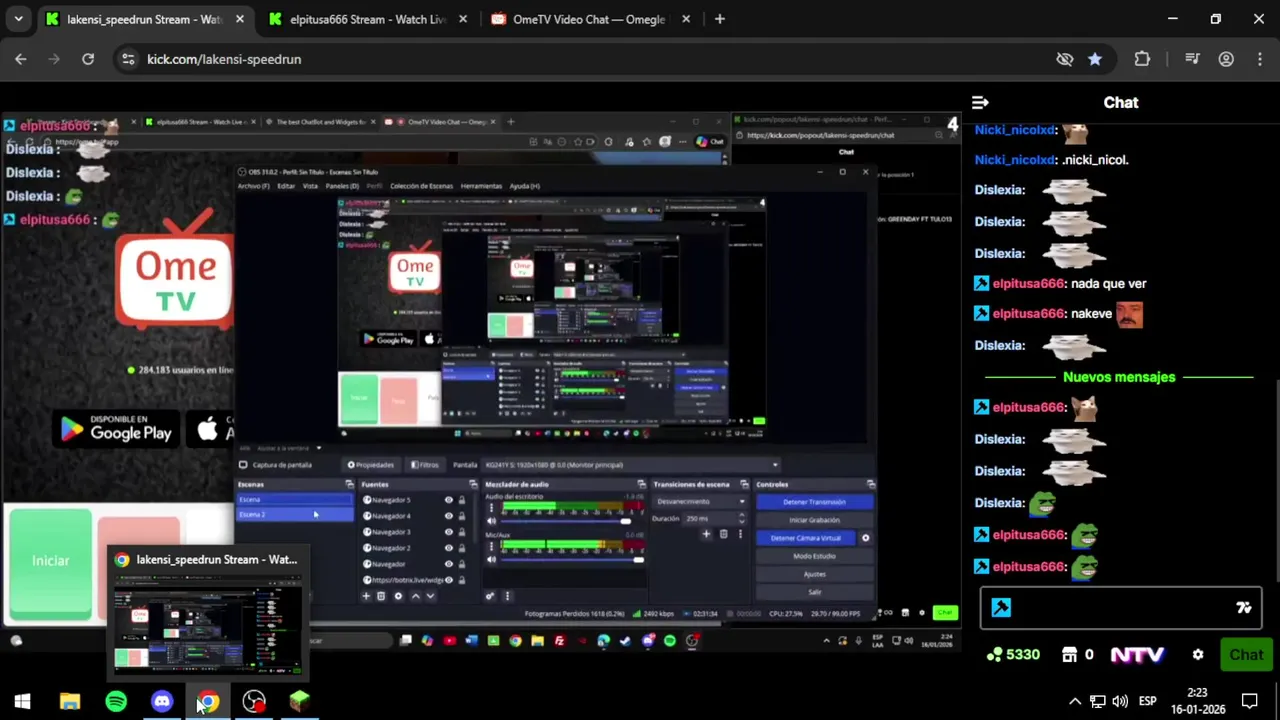Image resolution: width=1280 pixels, height=720 pixels.
Task: Open Spotify from the taskbar
Action: [116, 701]
